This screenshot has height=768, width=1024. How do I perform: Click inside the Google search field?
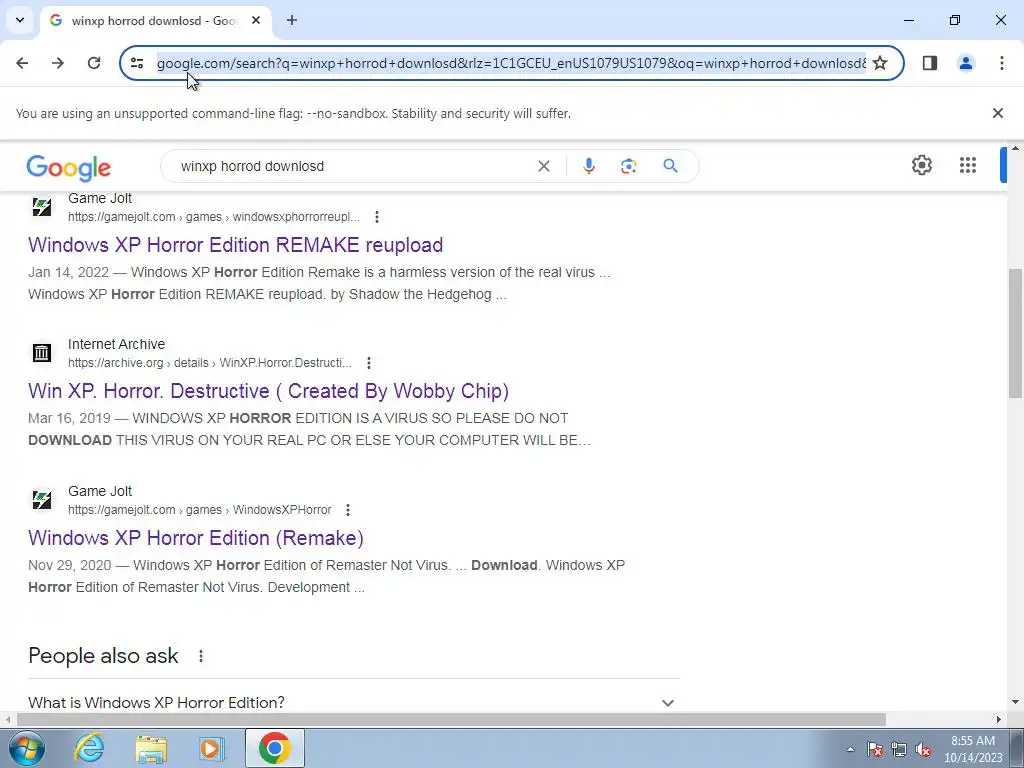tap(353, 166)
